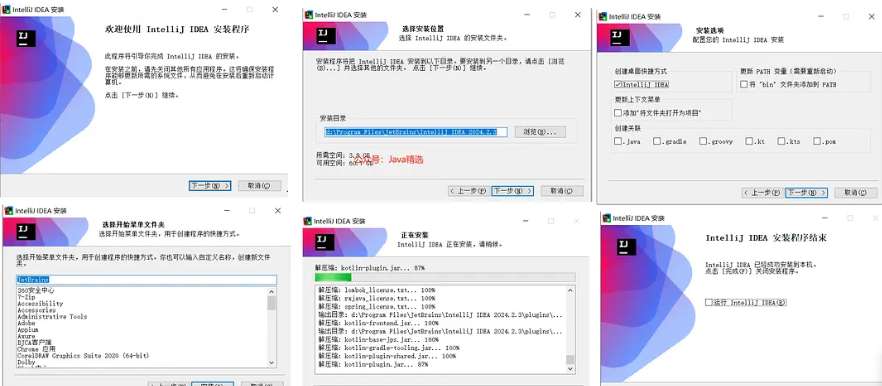Image resolution: width=882 pixels, height=386 pixels.
Task: Click the install log scrollbar thumb
Action: (570, 360)
